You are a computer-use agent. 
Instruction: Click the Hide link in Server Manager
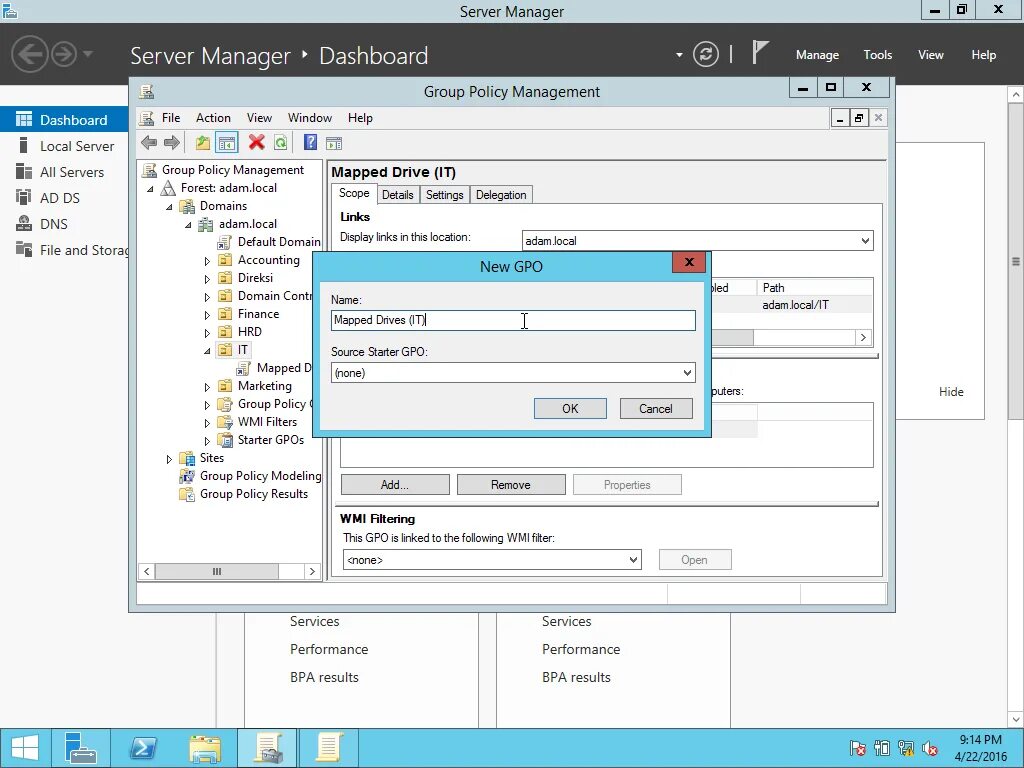(951, 391)
